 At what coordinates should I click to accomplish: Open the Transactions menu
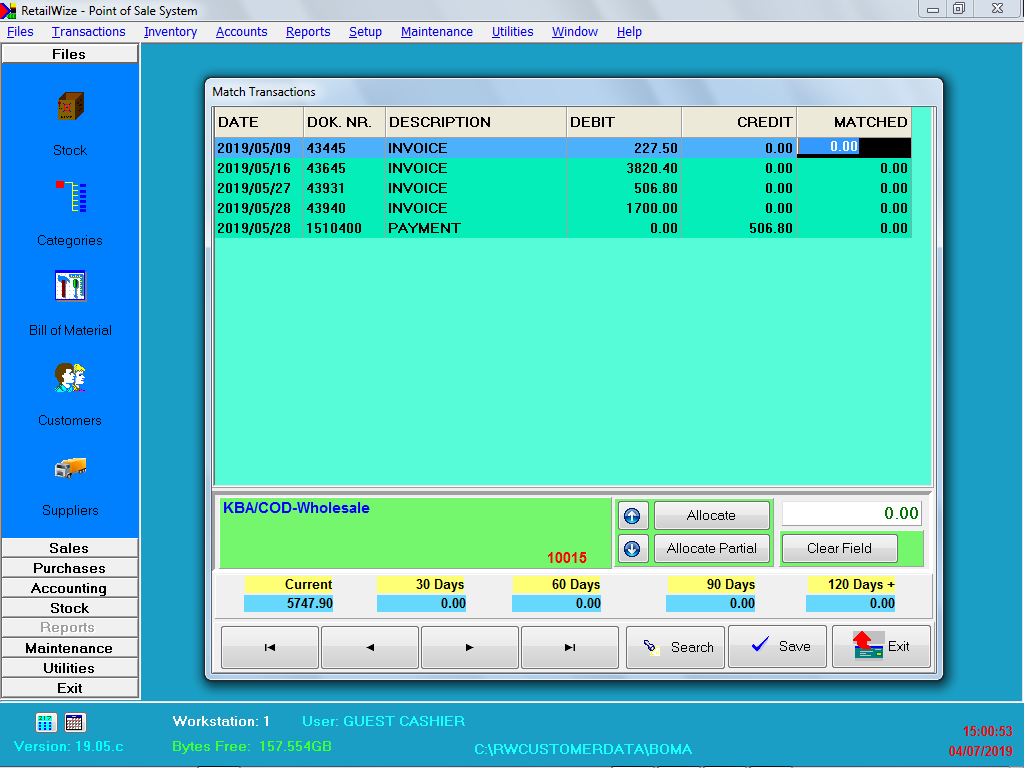[x=89, y=32]
